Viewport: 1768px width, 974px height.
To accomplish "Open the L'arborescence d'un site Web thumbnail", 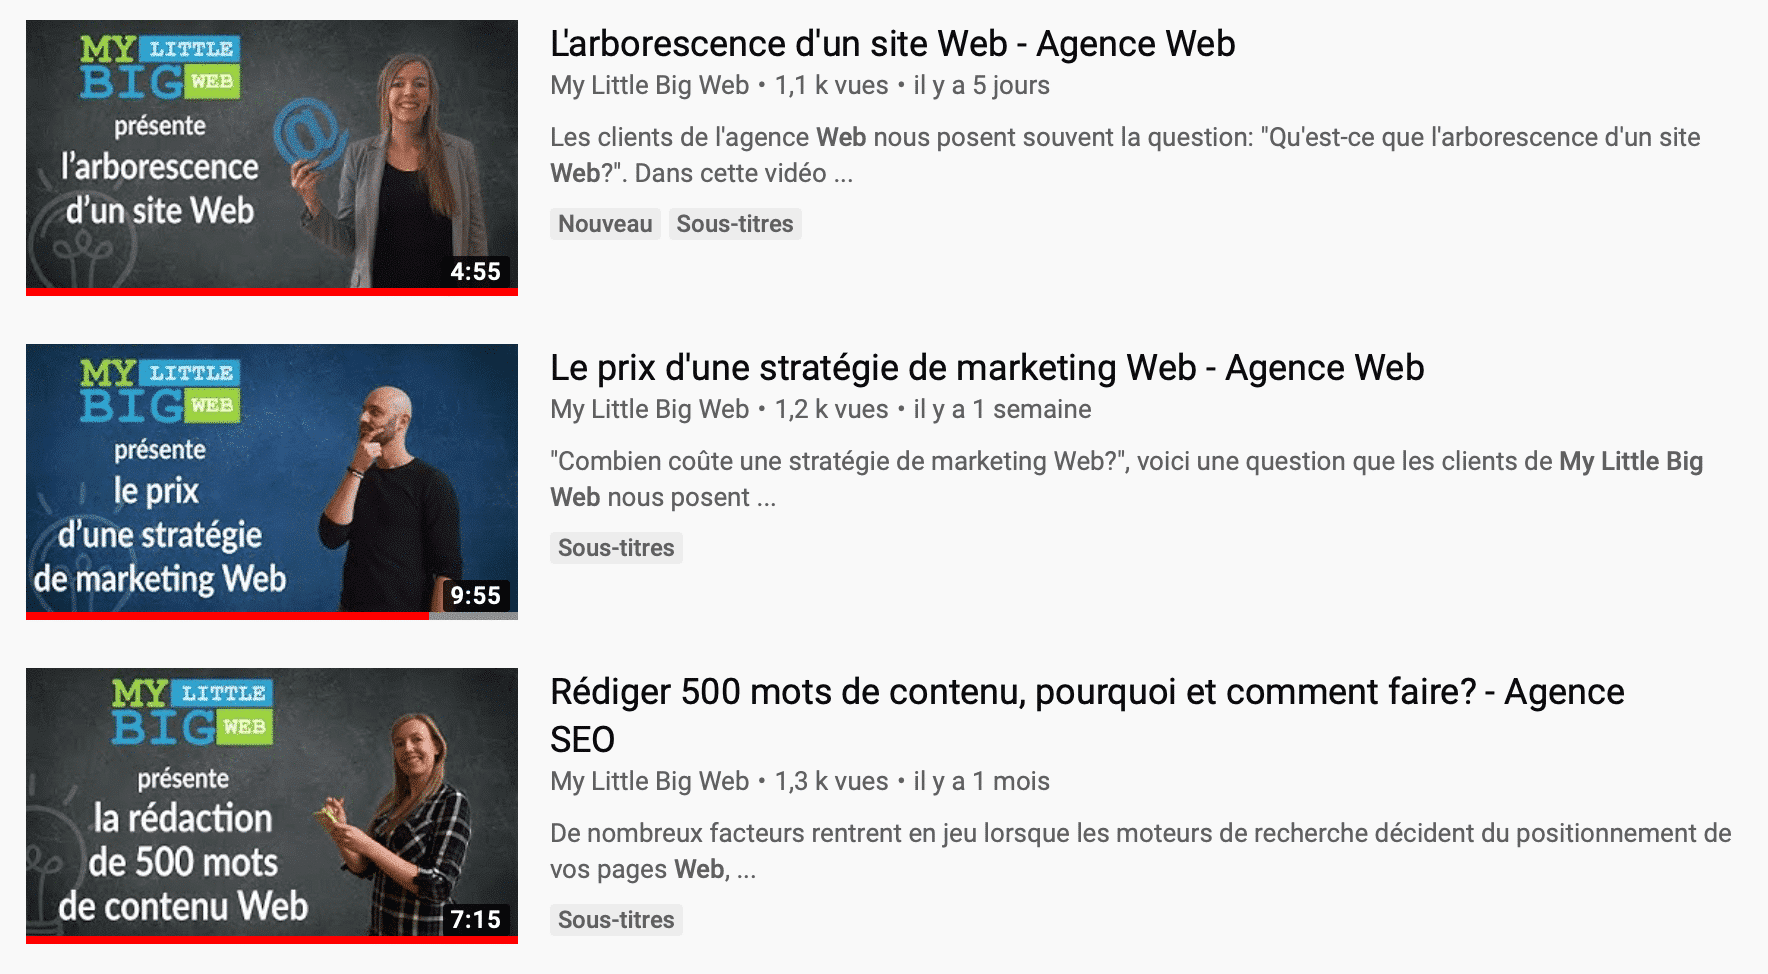I will [272, 157].
